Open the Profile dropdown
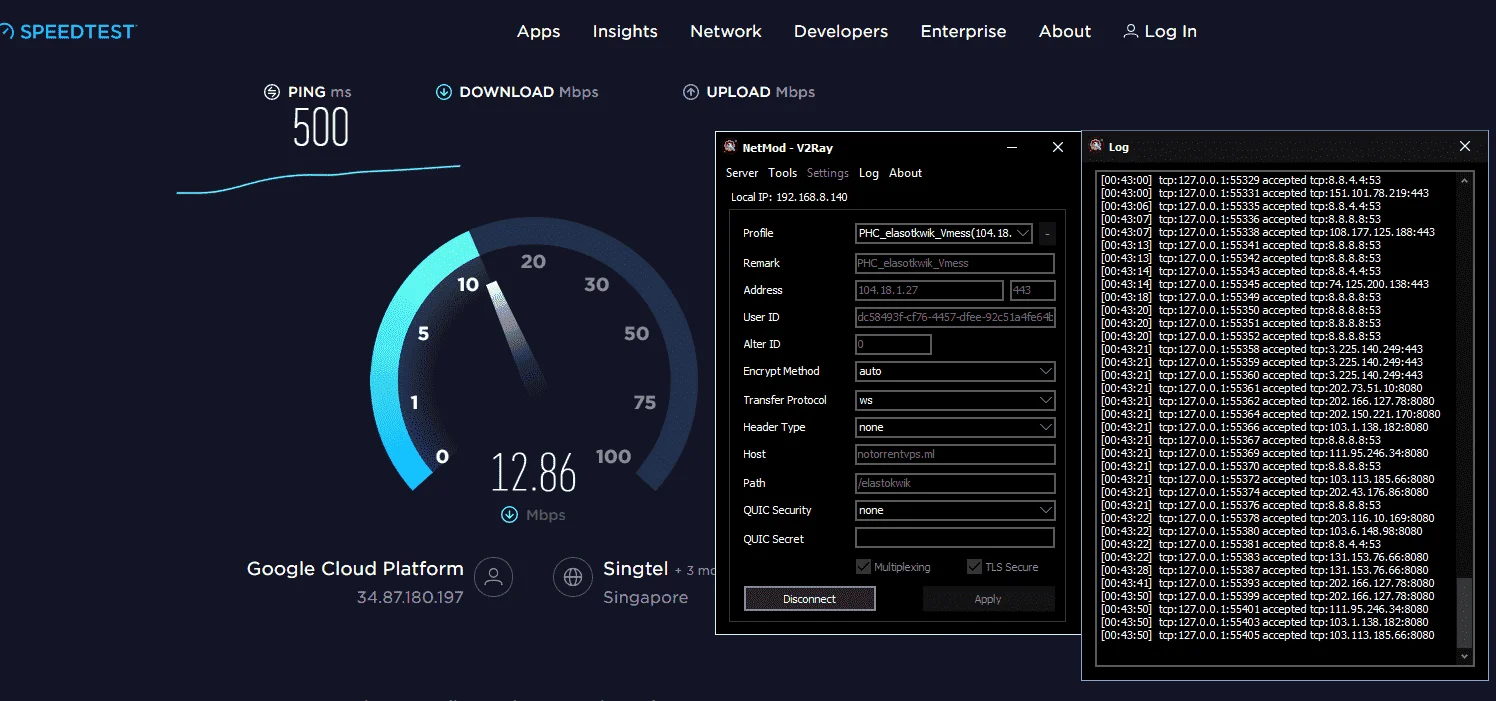 944,233
